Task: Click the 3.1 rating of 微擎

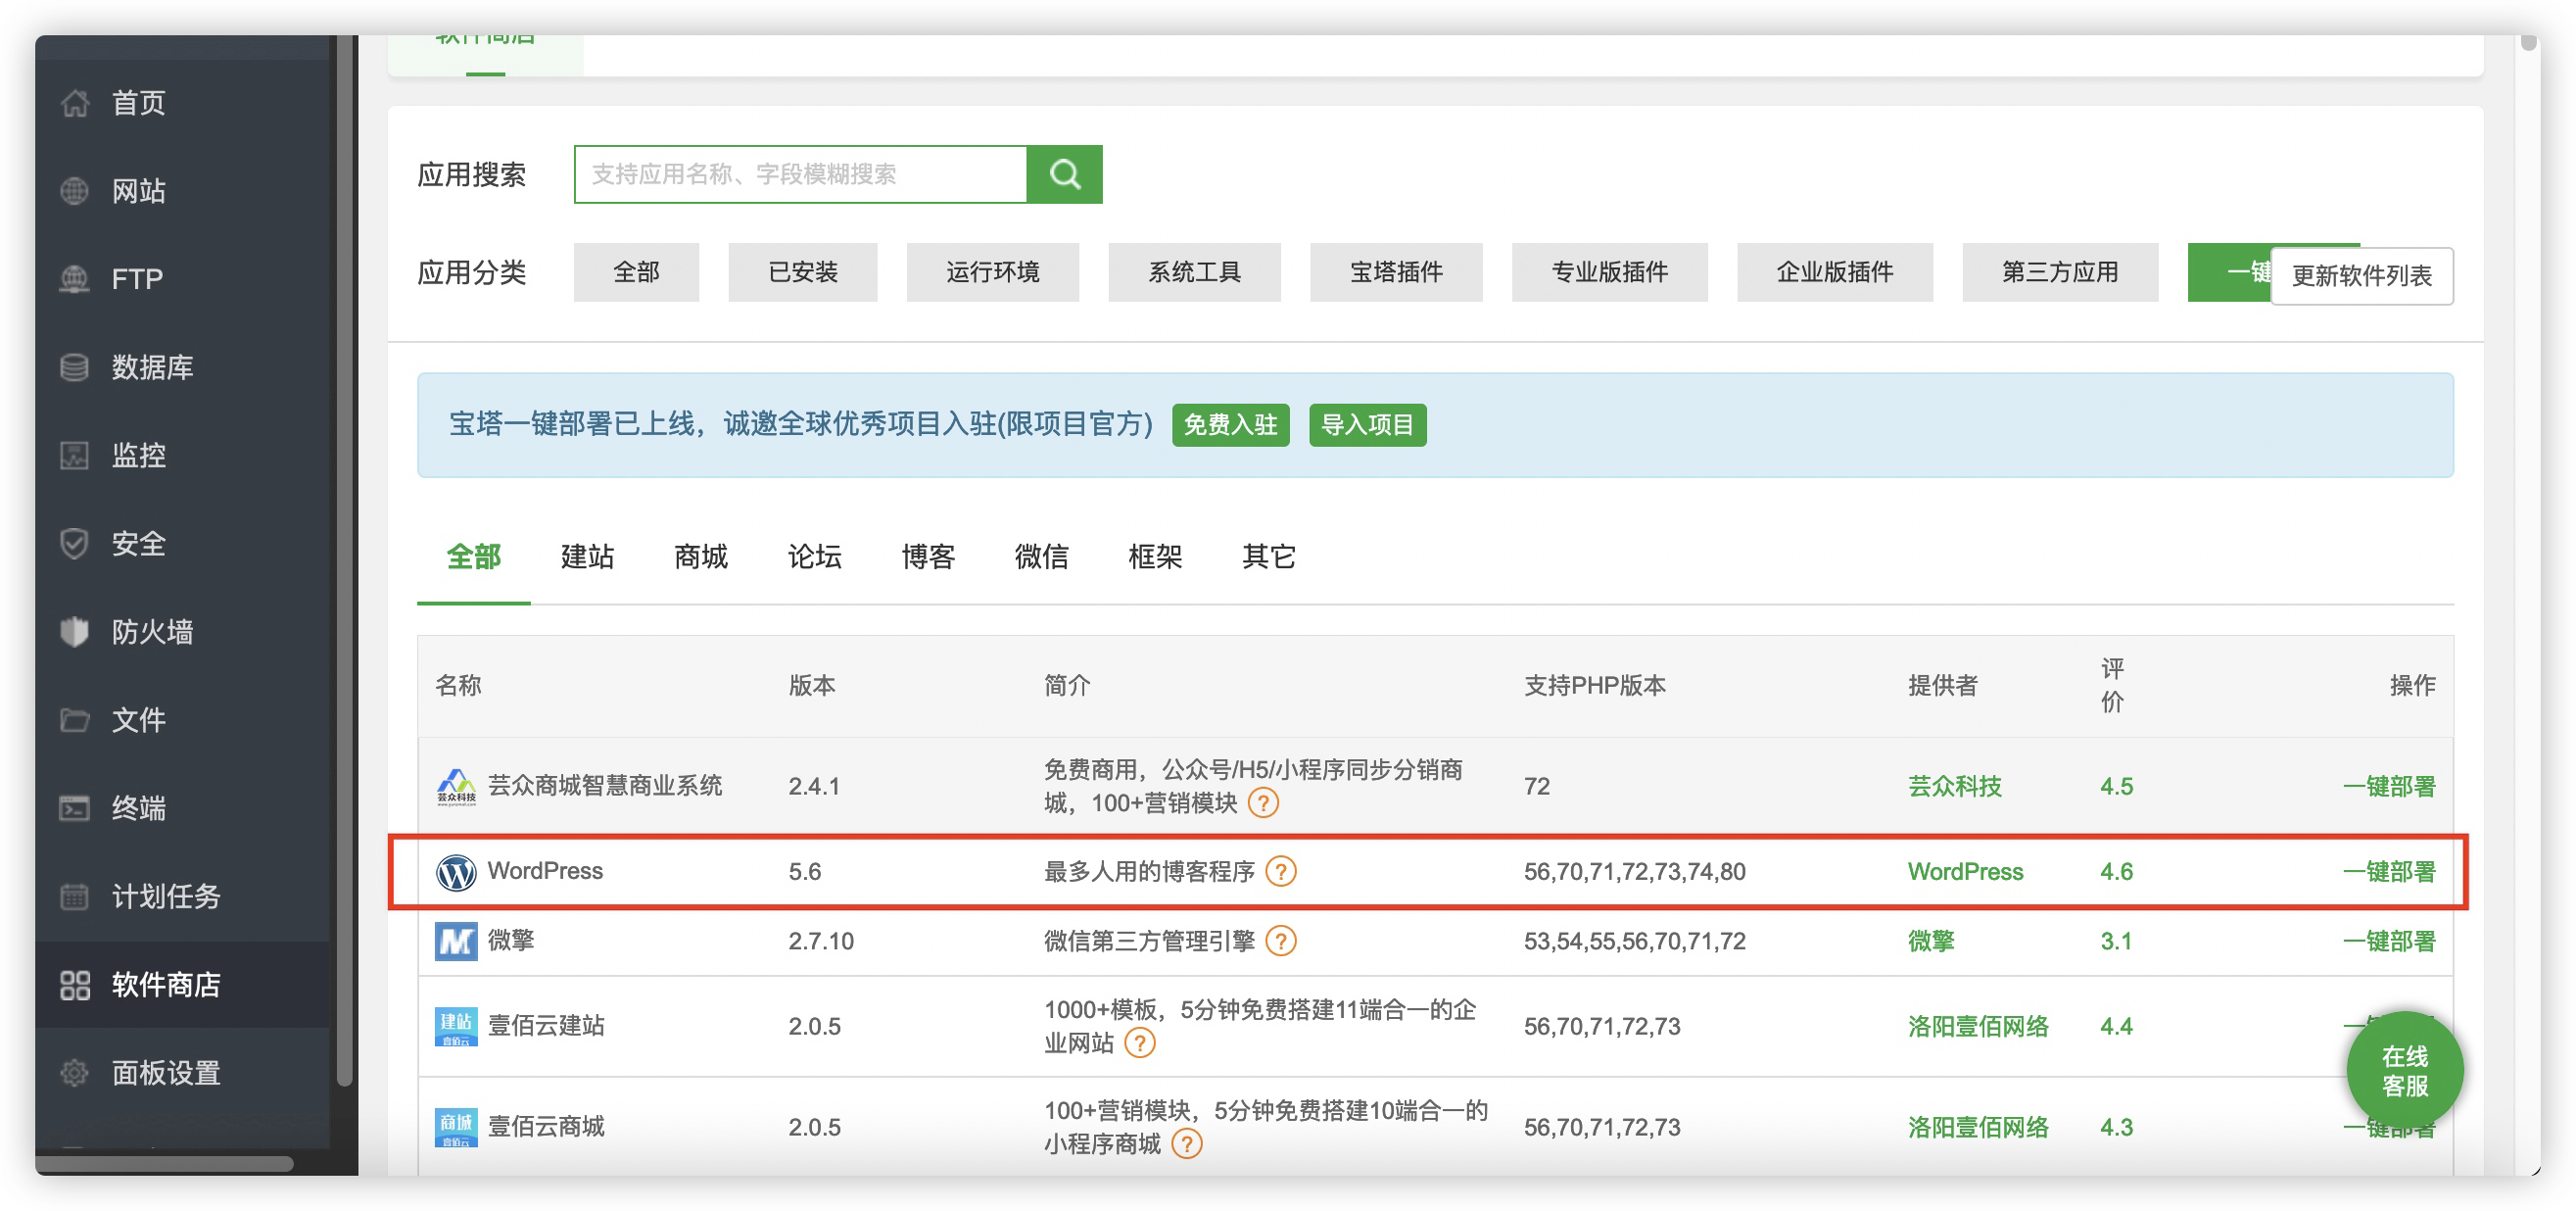Action: [2116, 941]
